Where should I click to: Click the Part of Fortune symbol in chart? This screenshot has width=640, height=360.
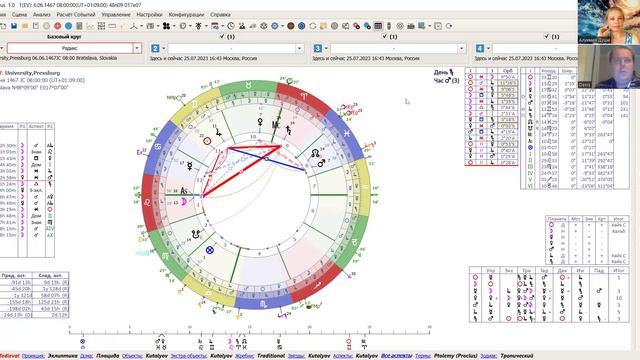click(x=210, y=250)
